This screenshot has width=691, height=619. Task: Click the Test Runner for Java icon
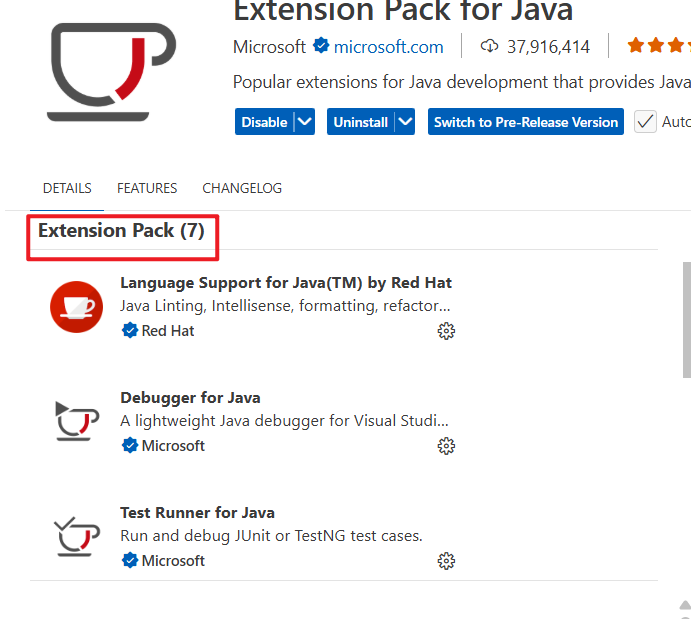point(77,536)
